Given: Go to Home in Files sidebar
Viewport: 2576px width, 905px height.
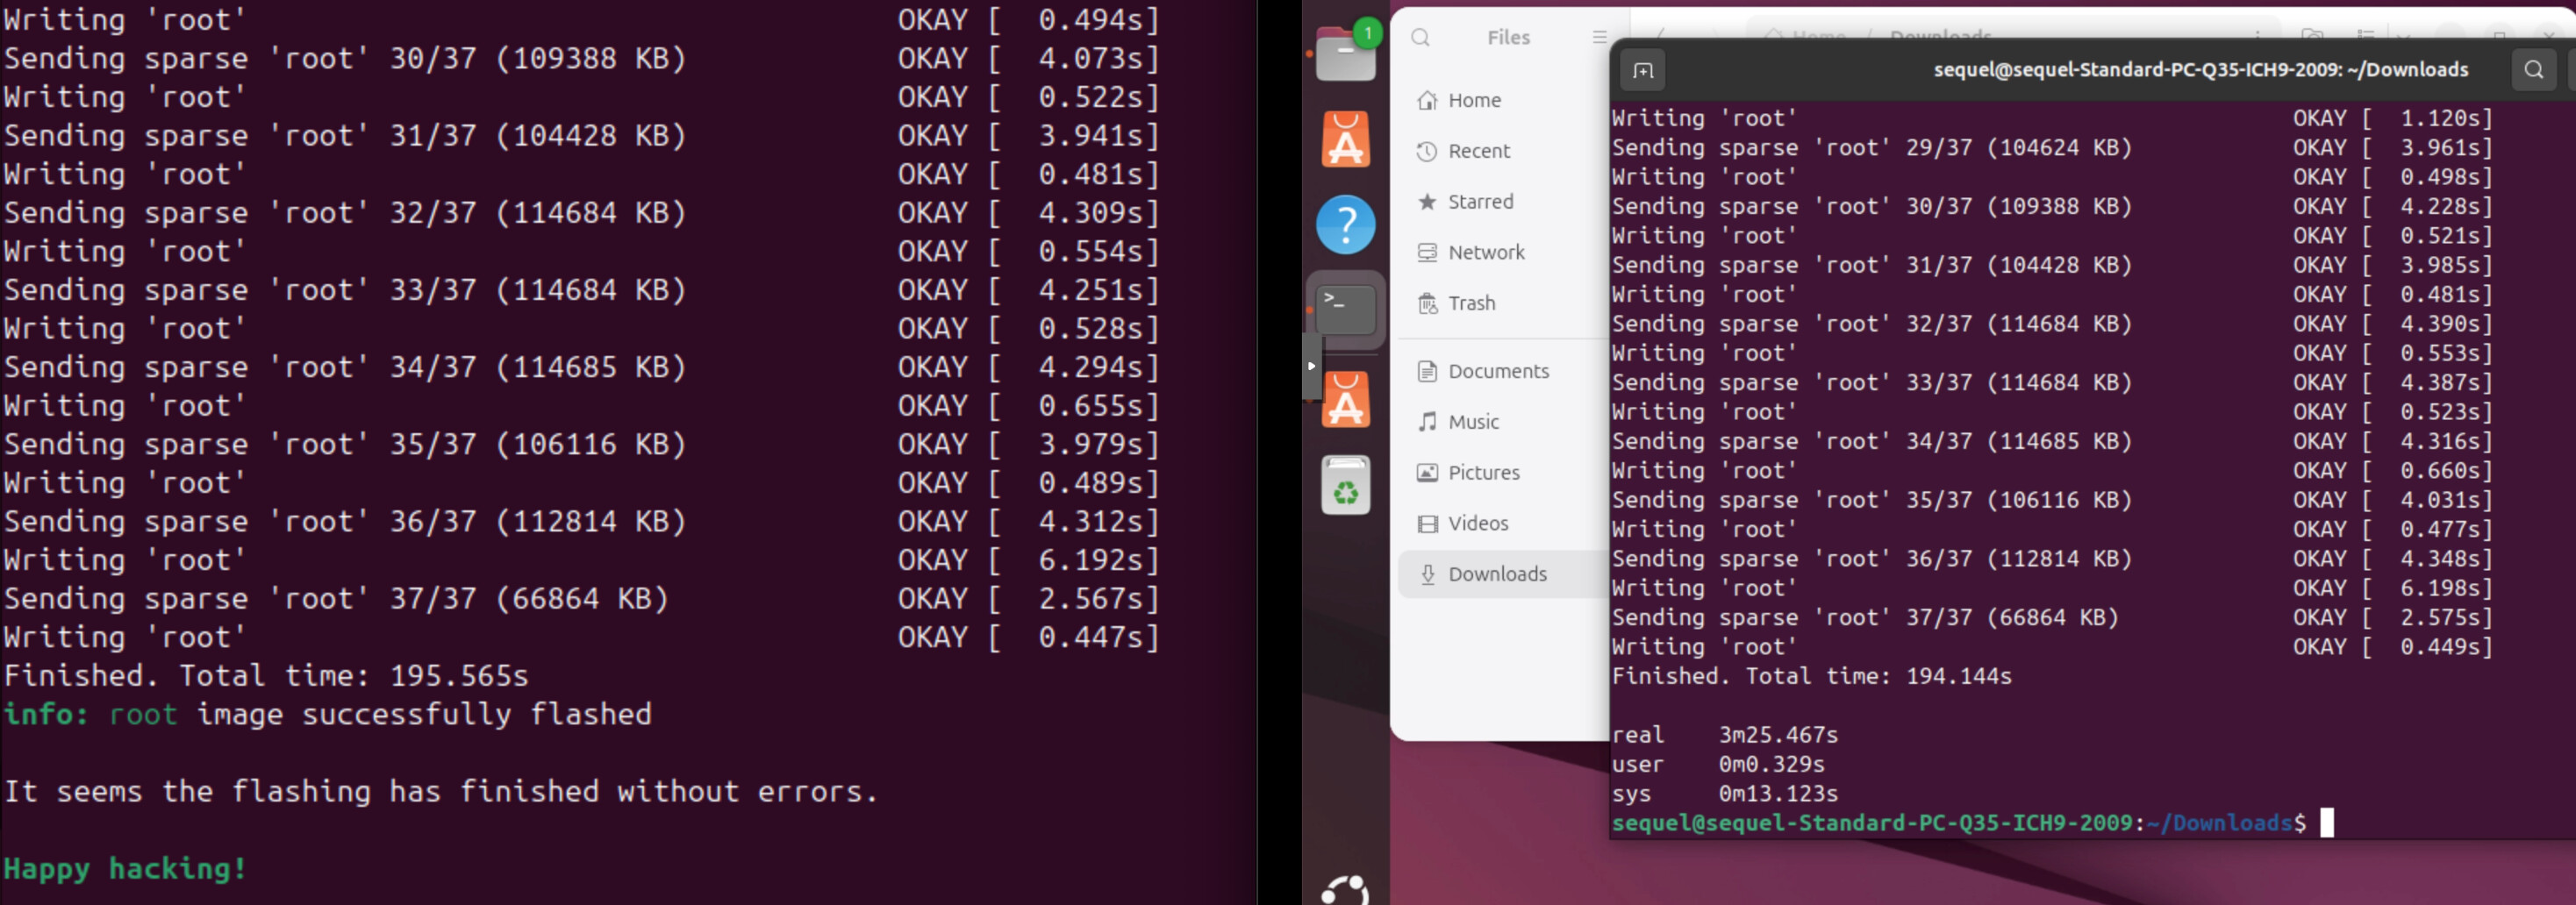Looking at the screenshot, I should (1474, 100).
